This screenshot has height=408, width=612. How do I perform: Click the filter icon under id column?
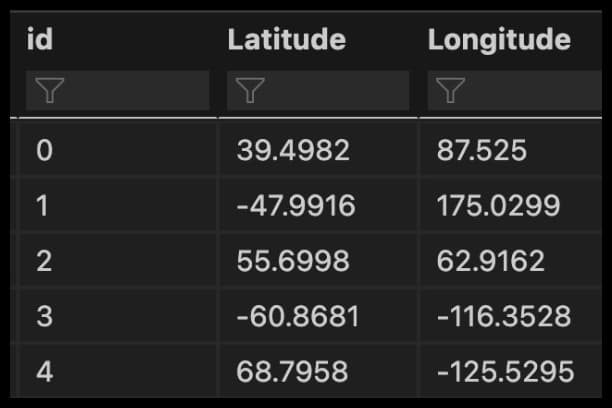49,92
